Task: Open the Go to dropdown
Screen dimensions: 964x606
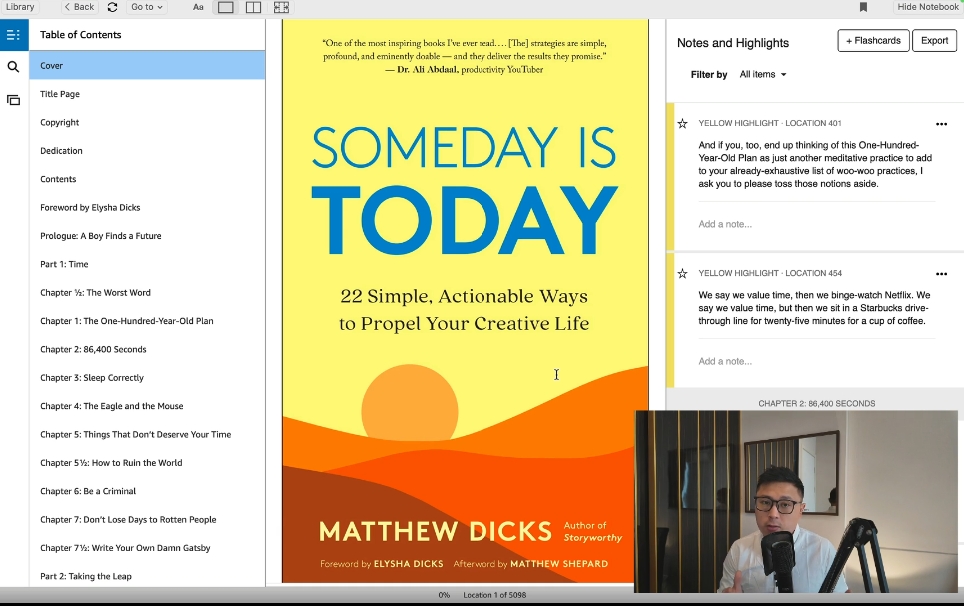Action: (x=146, y=7)
